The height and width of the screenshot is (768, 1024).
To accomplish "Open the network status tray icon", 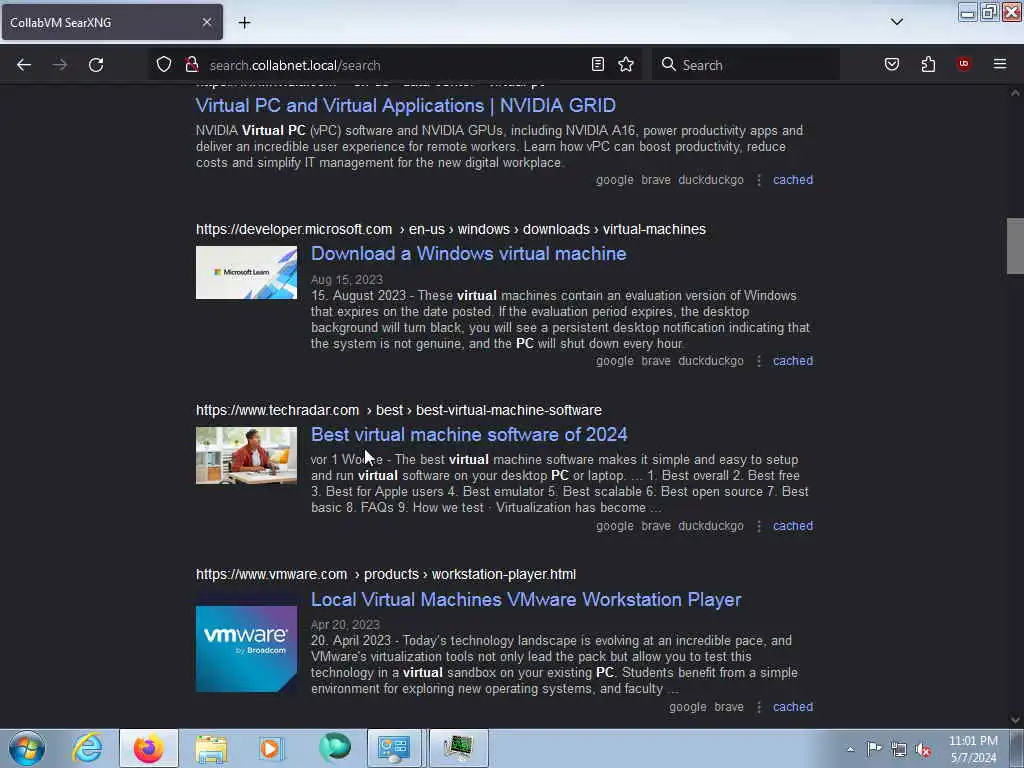I will coord(899,750).
